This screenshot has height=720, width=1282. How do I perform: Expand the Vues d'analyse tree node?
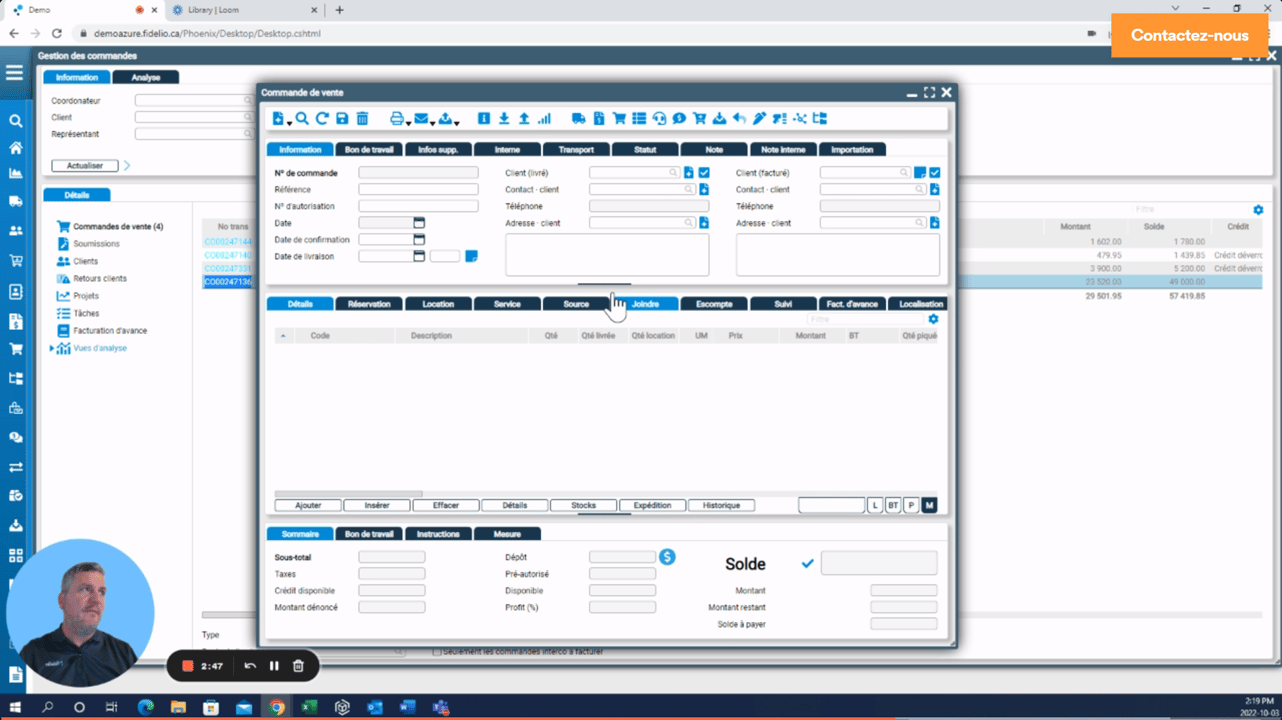coord(52,348)
